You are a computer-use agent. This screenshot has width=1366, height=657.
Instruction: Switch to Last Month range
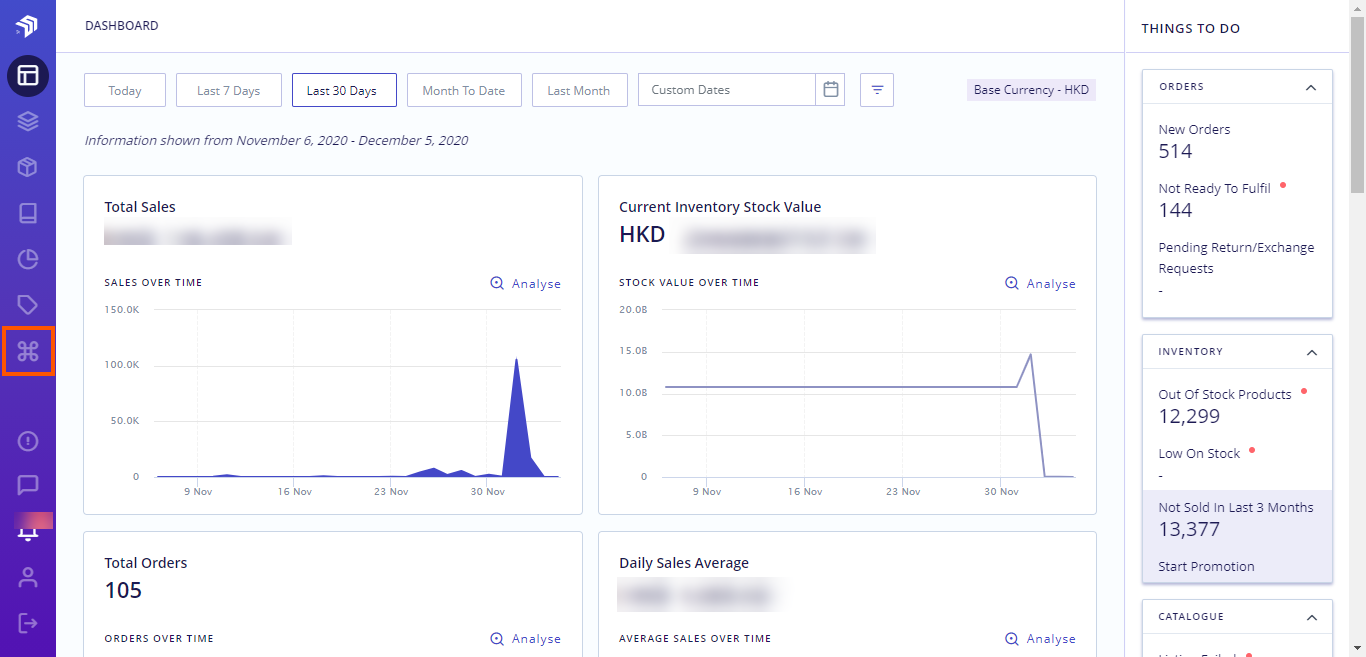[x=579, y=90]
